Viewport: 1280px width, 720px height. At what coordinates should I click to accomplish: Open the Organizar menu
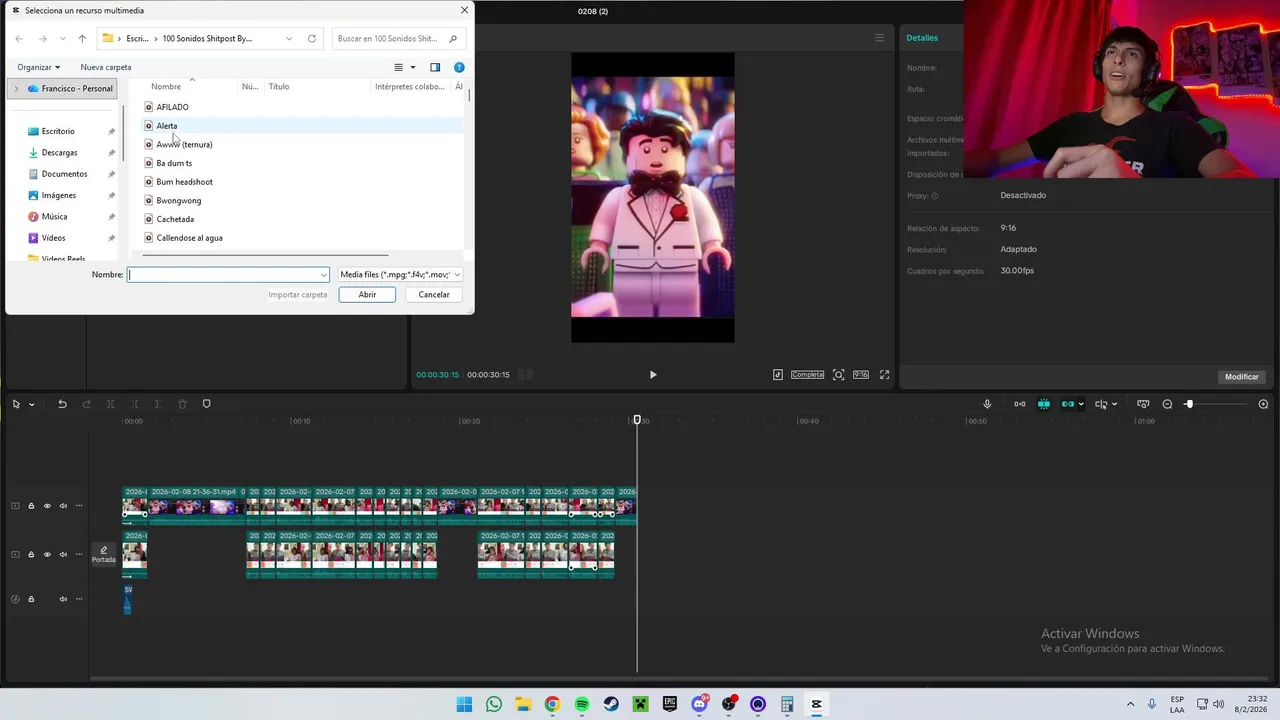tap(38, 67)
